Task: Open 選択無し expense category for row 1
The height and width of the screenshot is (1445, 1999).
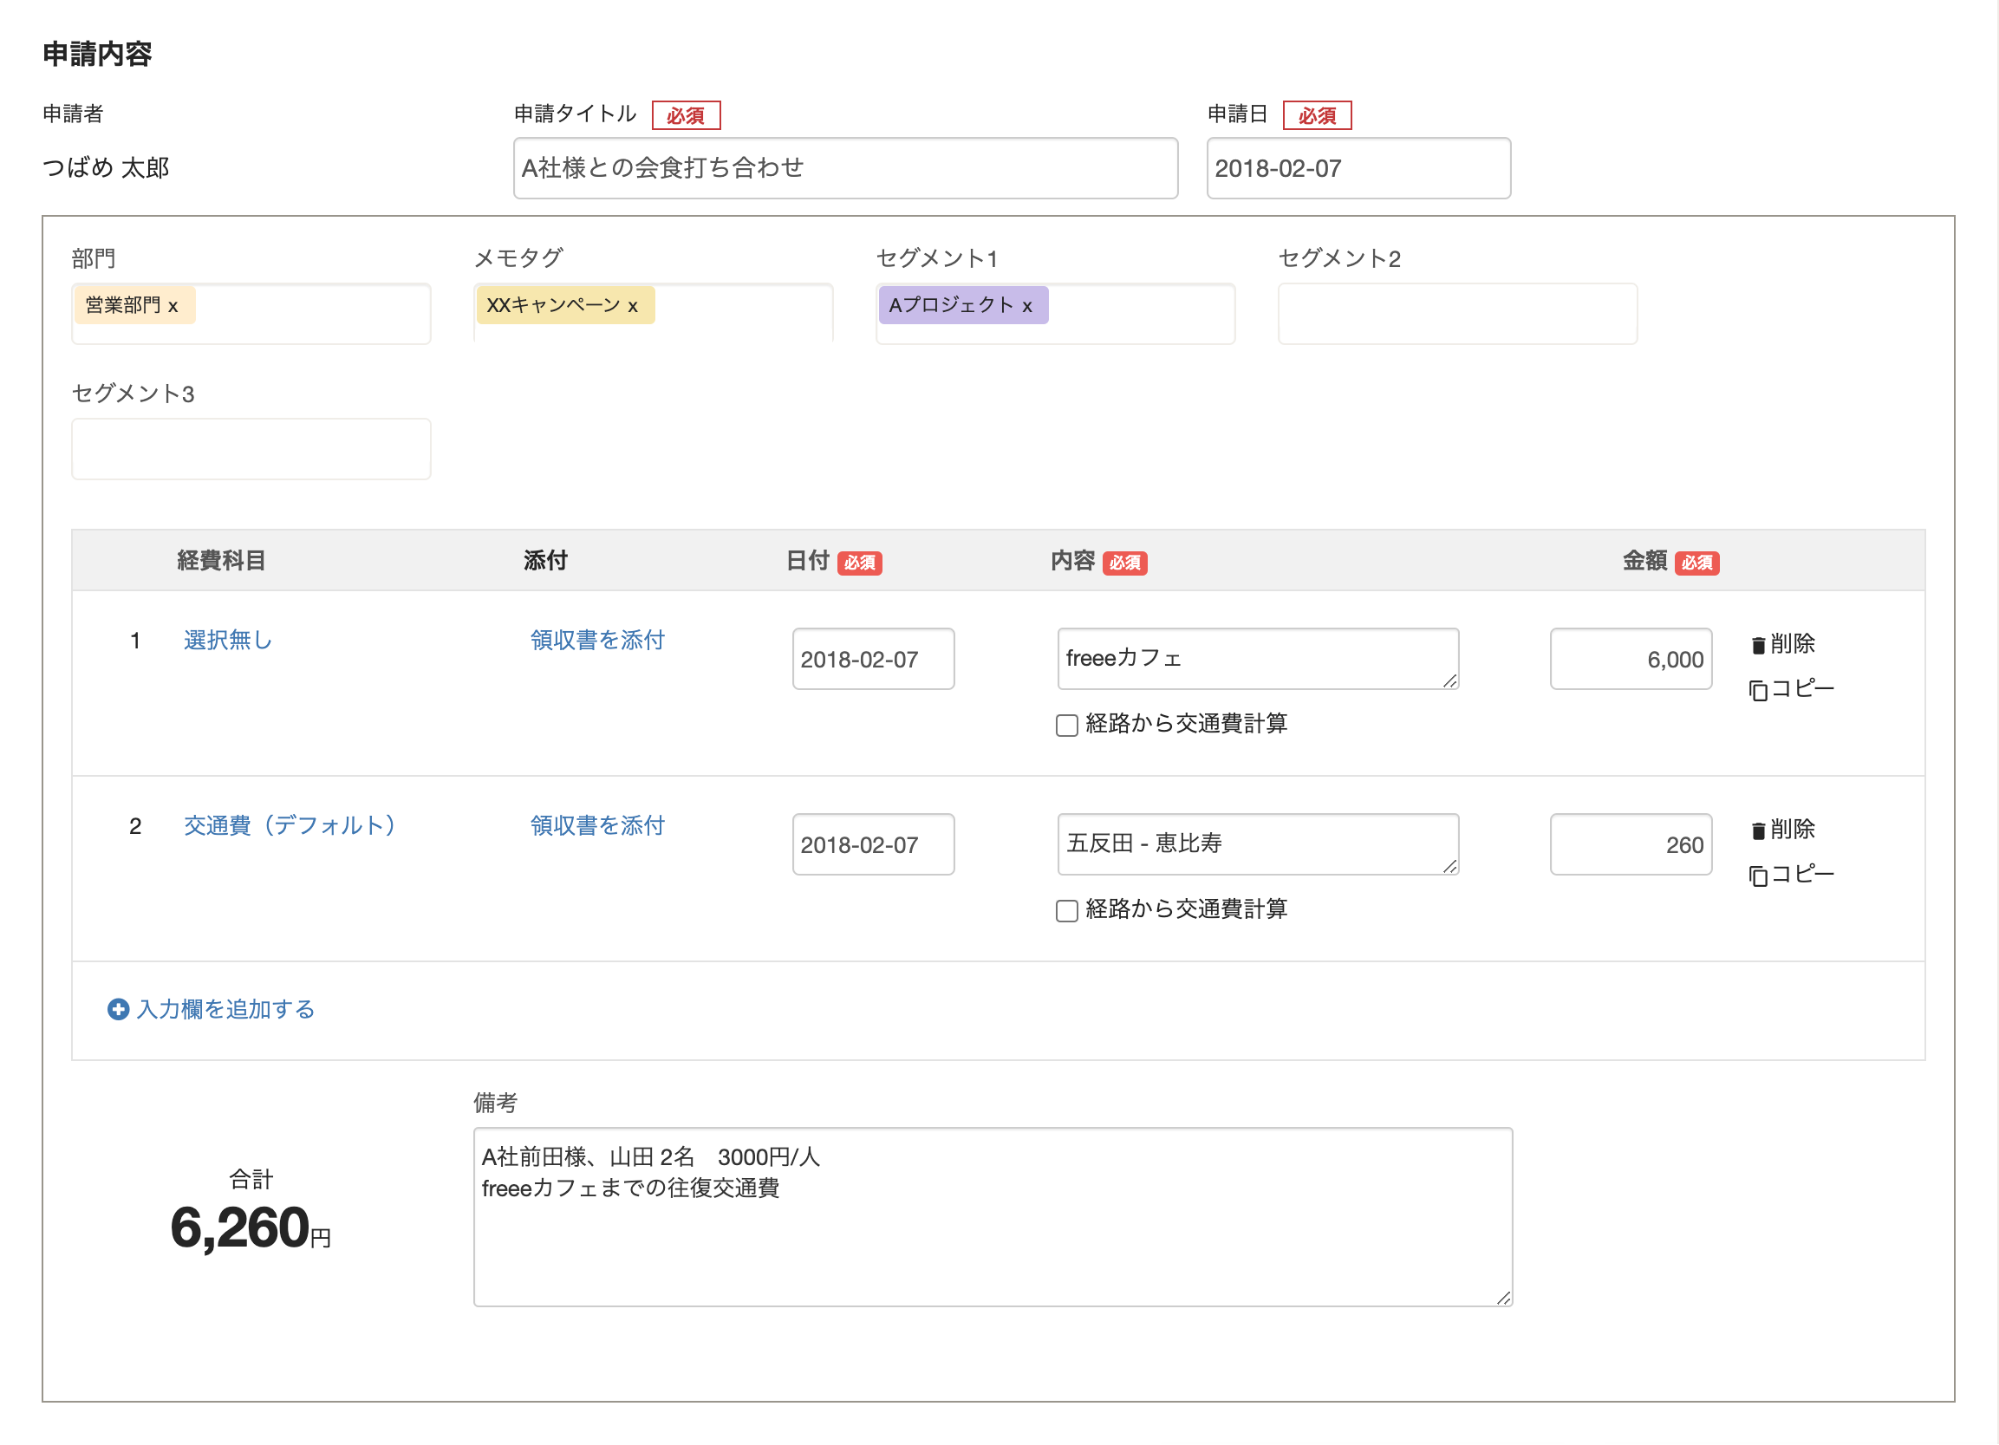Action: (x=228, y=640)
